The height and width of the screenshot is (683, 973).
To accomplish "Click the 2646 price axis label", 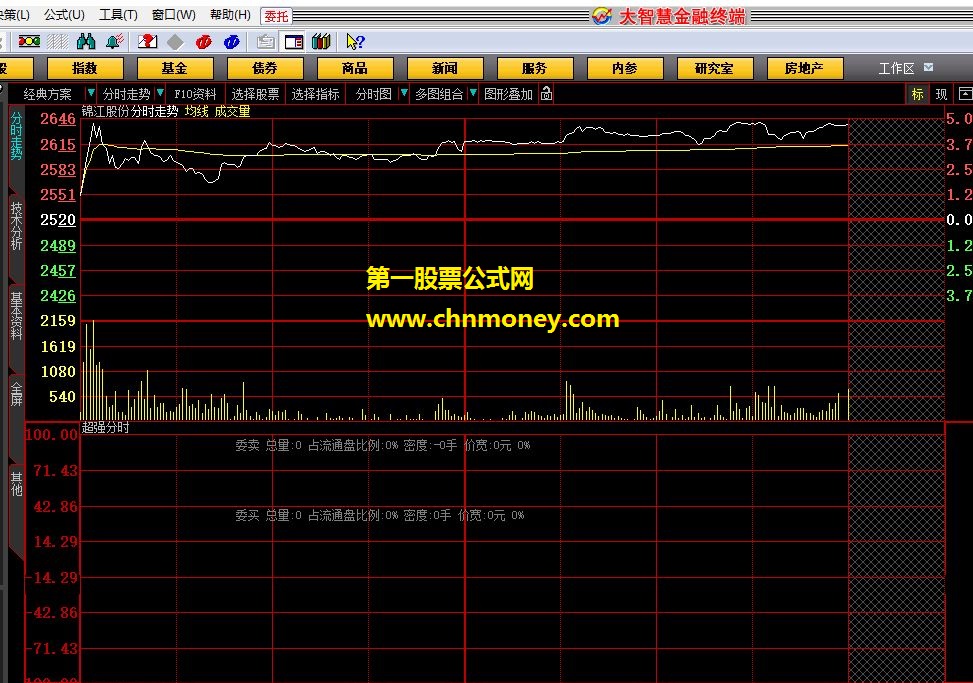I will coord(58,118).
